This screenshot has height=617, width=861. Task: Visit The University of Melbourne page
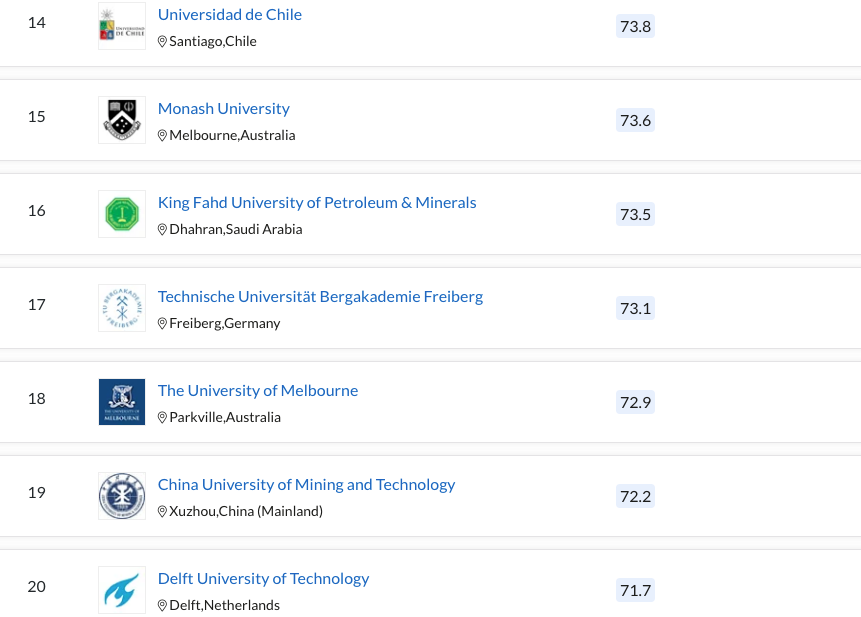[258, 391]
